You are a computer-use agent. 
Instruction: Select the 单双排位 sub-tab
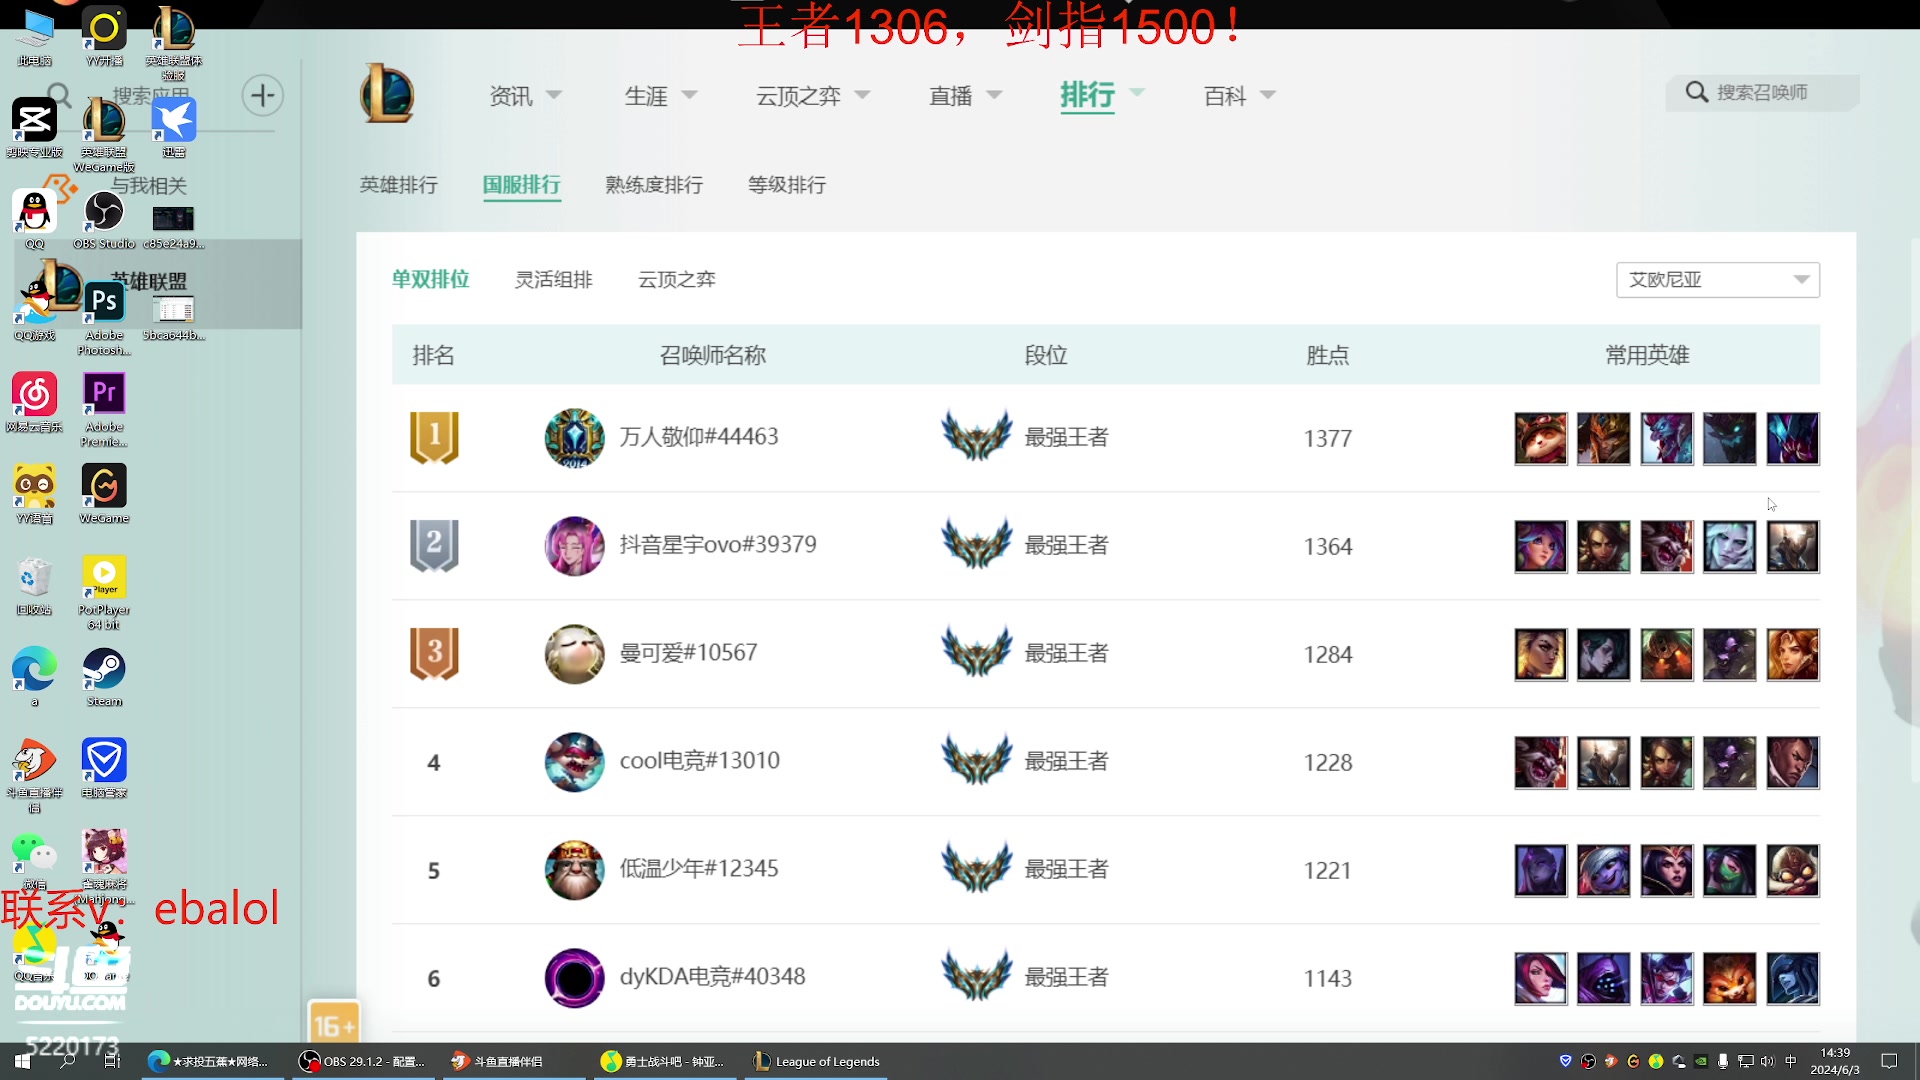[430, 279]
